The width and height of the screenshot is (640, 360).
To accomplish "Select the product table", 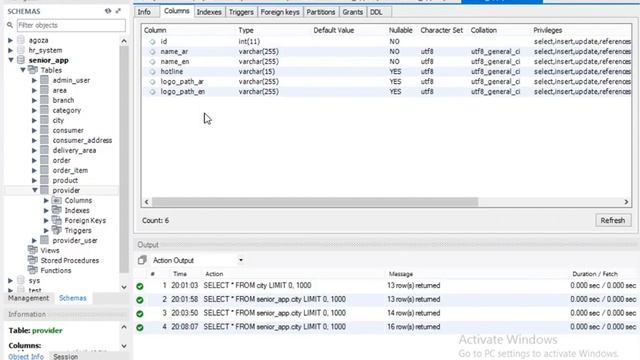I will click(65, 180).
